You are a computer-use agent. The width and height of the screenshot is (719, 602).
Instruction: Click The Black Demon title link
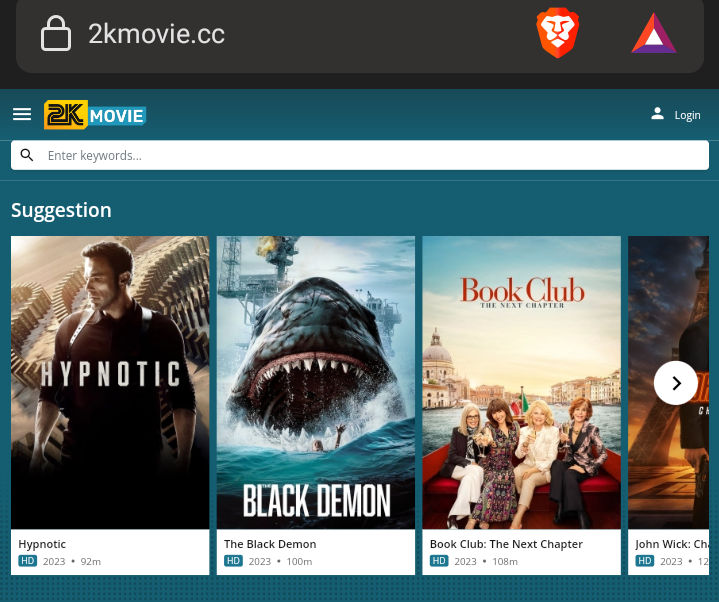pyautogui.click(x=270, y=544)
